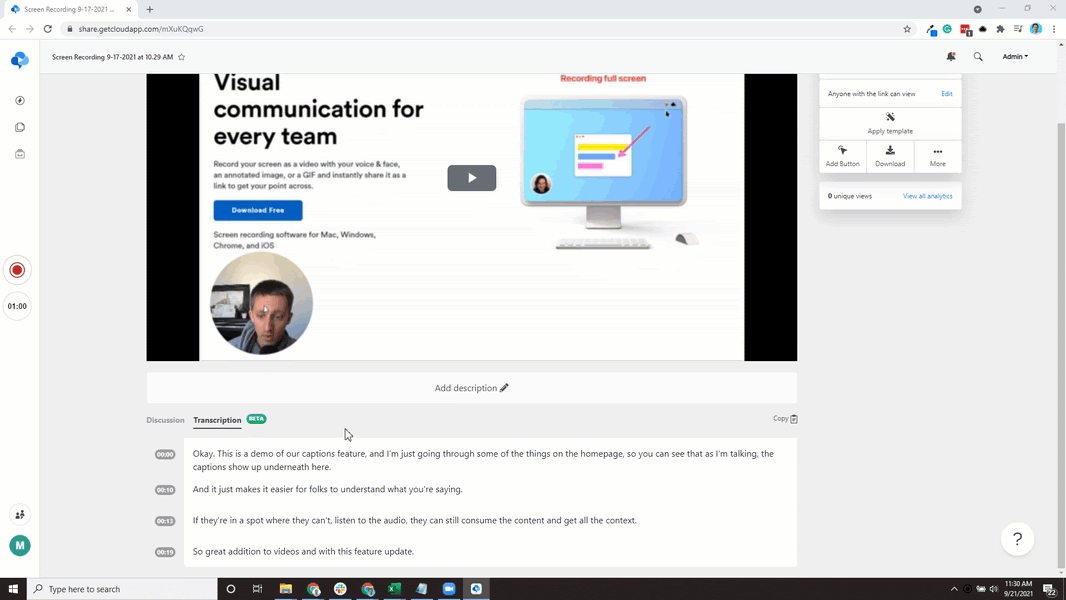
Task: Open the notifications bell
Action: 950,56
